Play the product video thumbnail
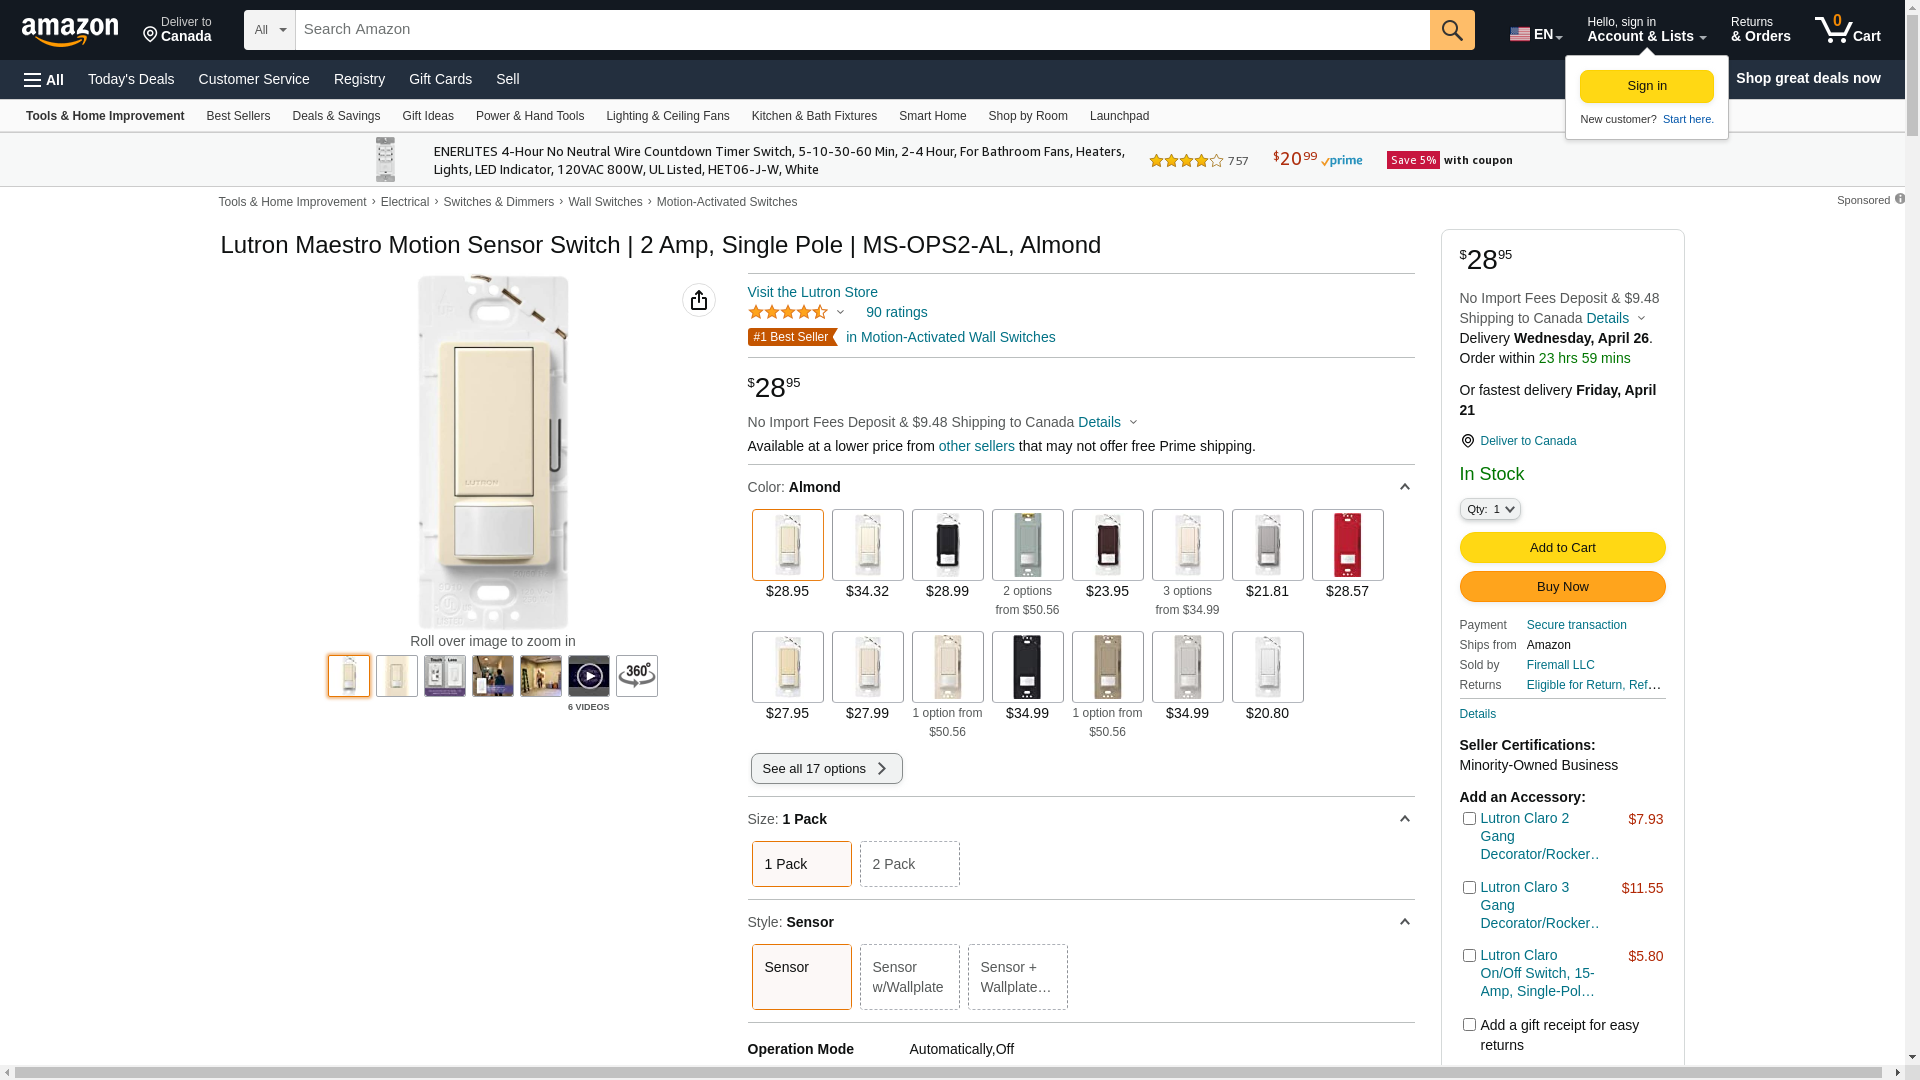This screenshot has width=1920, height=1080. tap(588, 676)
